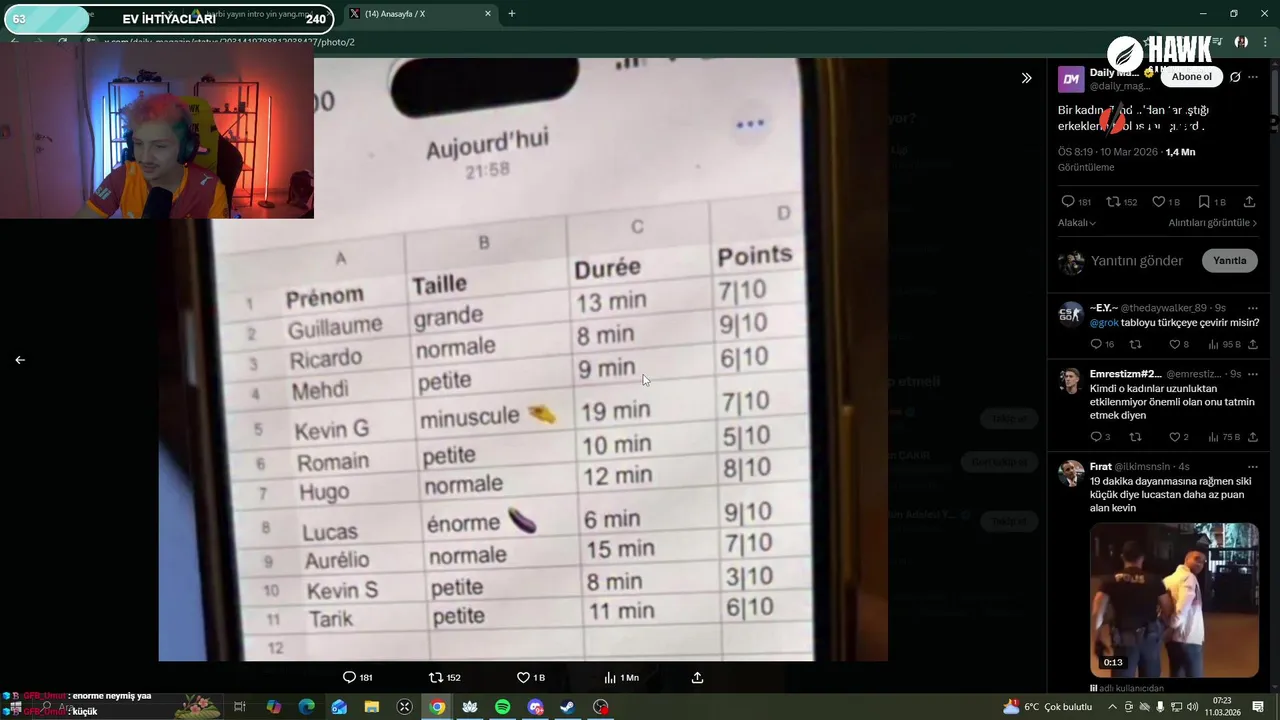Screen dimensions: 1280x720
Task: Open more options on E.Y. reply
Action: coord(1252,308)
